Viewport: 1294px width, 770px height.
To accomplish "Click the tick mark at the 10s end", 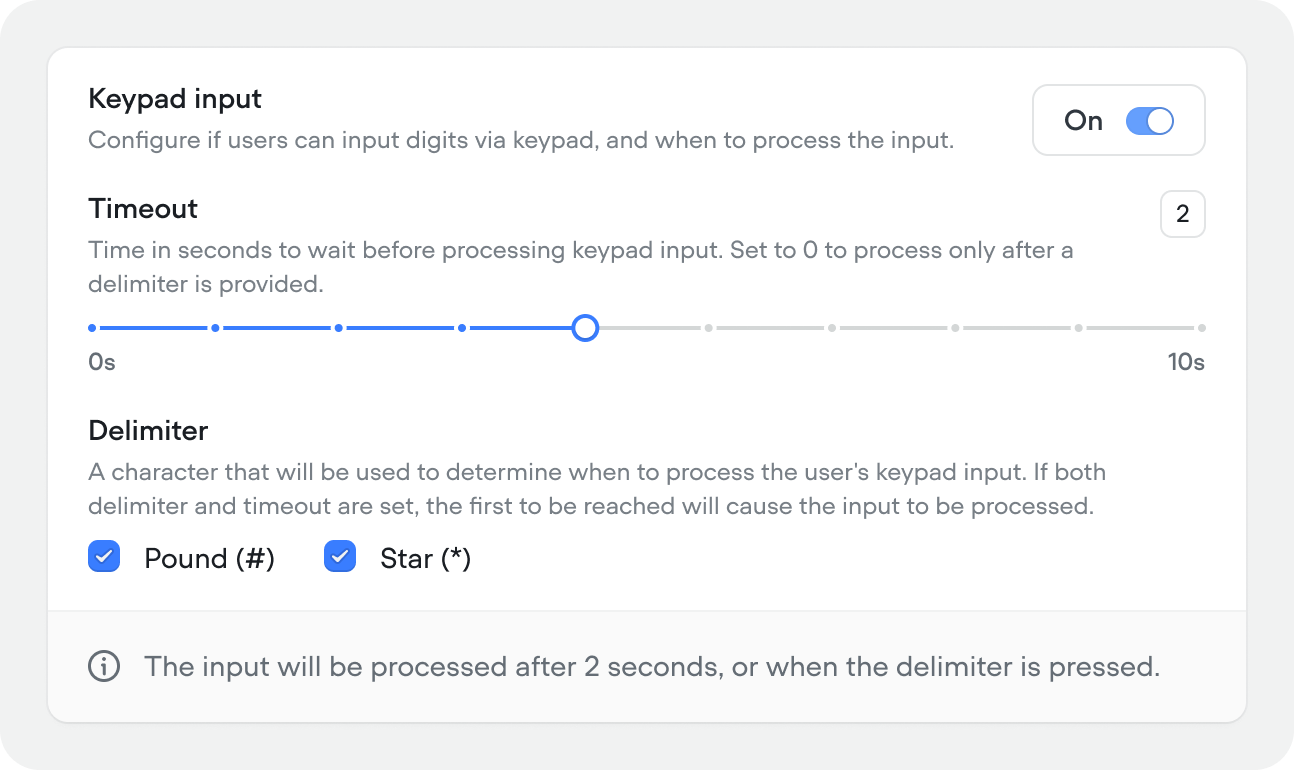I will [1202, 327].
